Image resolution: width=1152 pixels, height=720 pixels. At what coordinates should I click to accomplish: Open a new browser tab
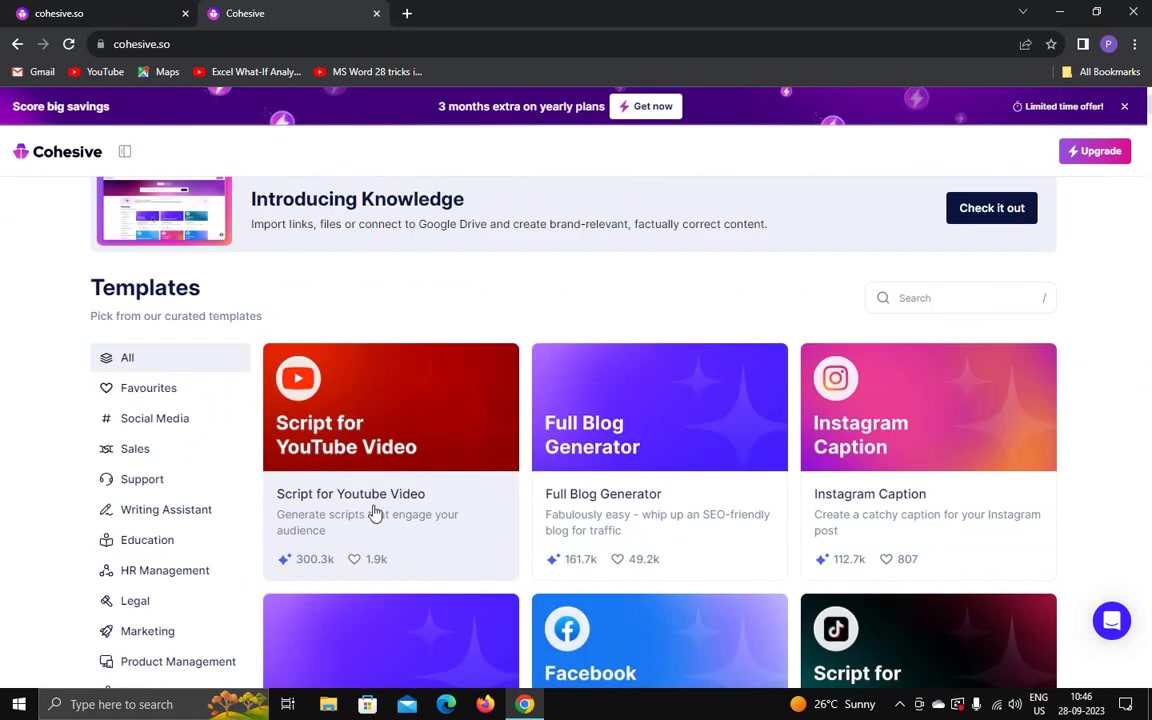coord(407,13)
